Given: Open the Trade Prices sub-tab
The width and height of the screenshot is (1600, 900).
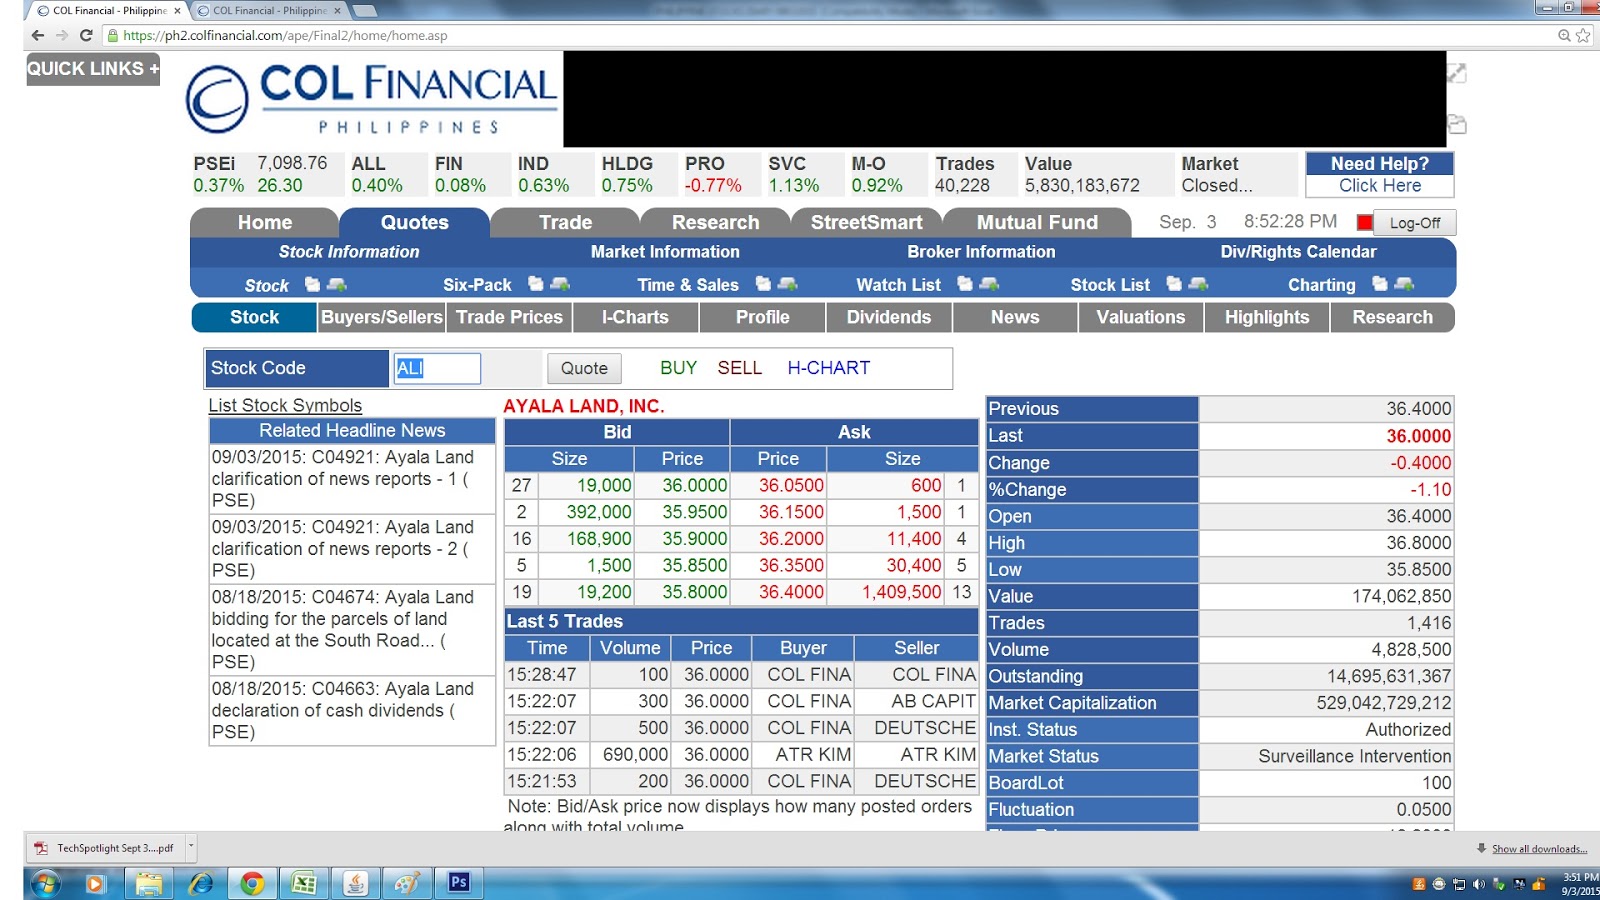Looking at the screenshot, I should (509, 317).
